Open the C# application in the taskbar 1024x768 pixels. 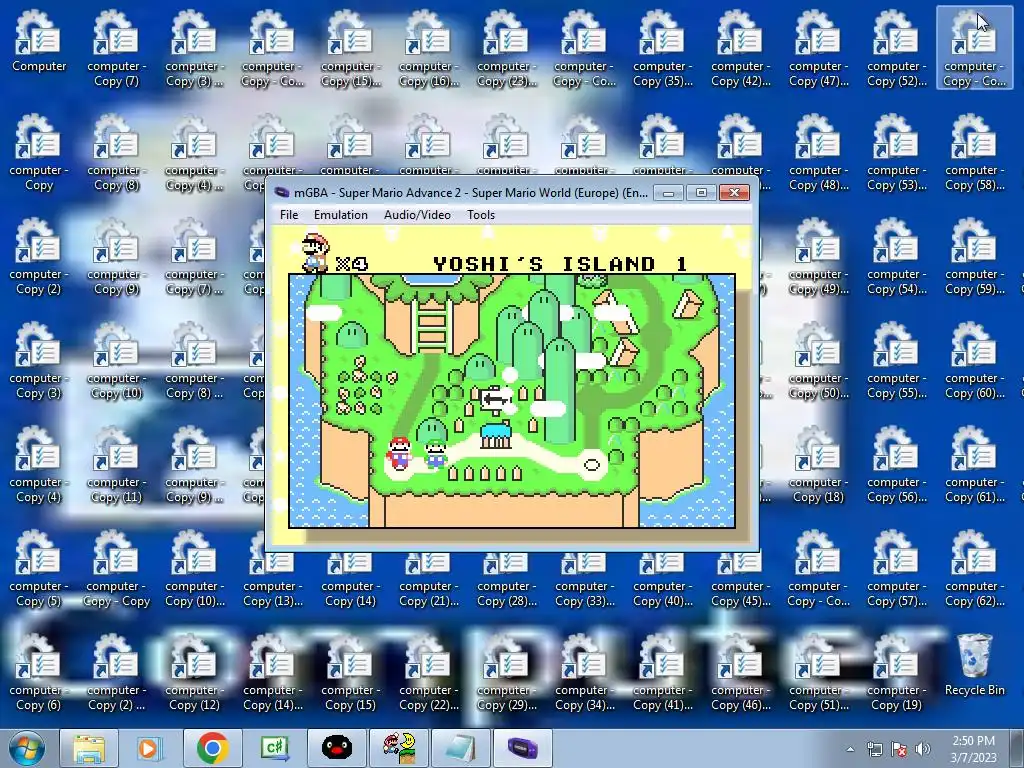[x=274, y=748]
